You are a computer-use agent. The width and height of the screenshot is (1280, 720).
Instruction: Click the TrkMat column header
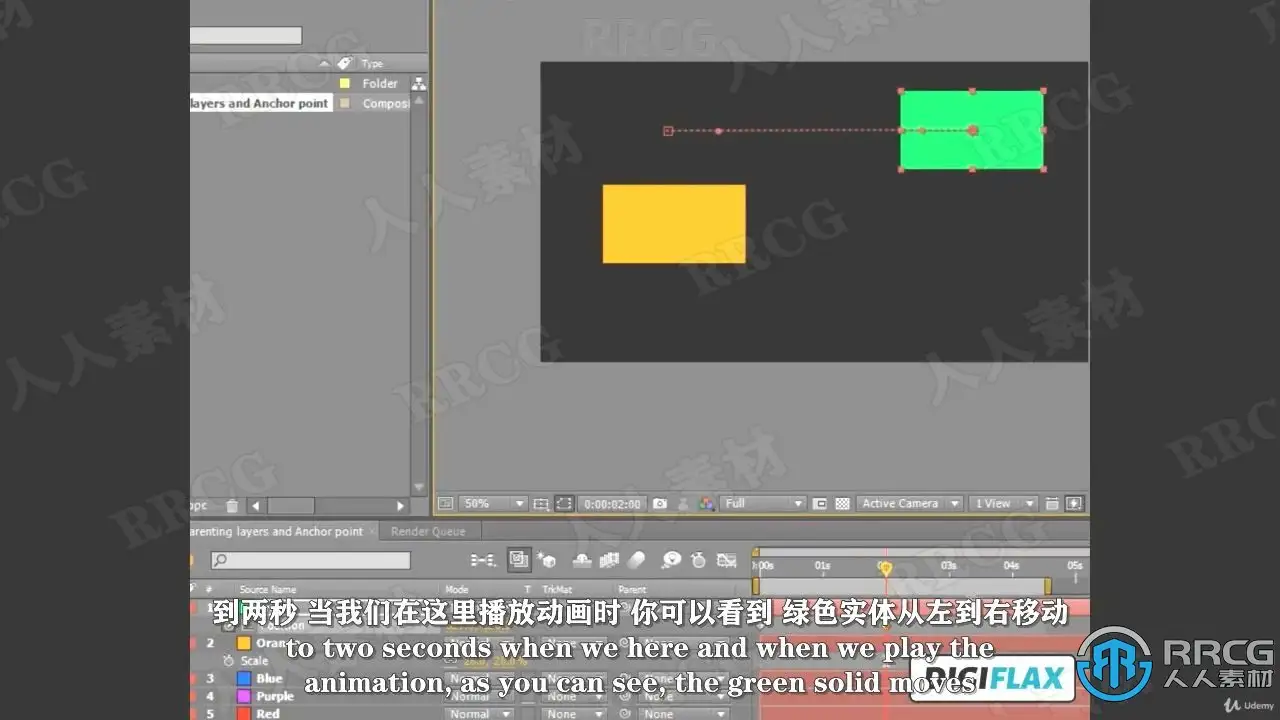tap(556, 590)
